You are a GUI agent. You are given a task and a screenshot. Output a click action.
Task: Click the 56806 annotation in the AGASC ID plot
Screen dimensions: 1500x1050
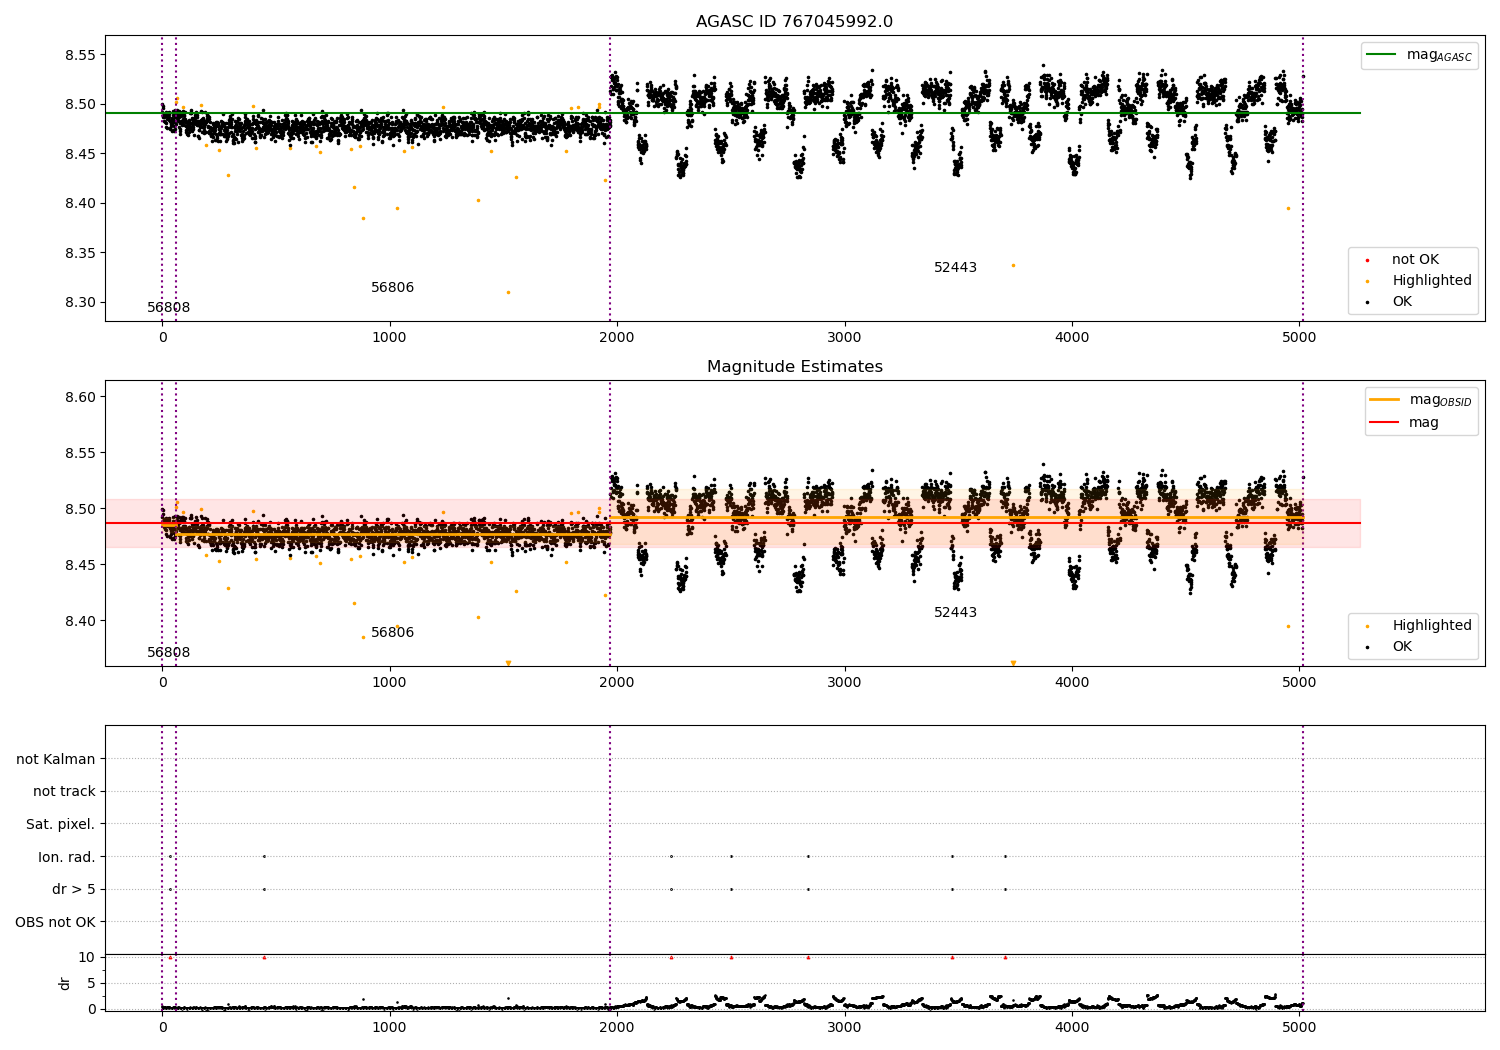coord(392,288)
